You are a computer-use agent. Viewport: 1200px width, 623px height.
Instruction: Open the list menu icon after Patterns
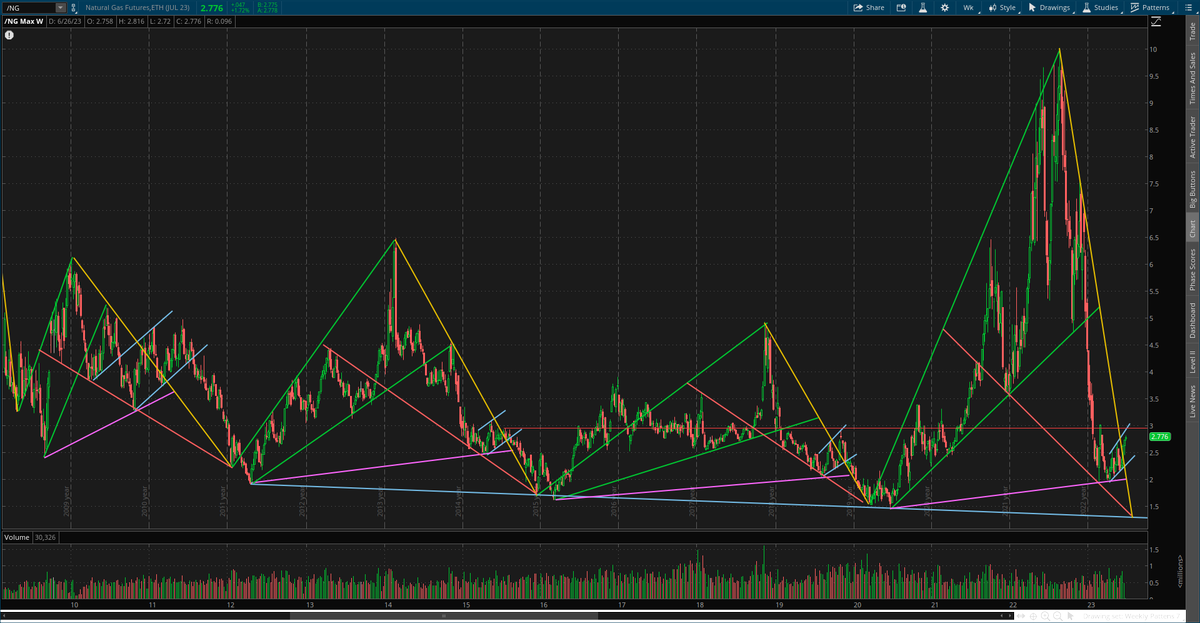tap(1188, 8)
